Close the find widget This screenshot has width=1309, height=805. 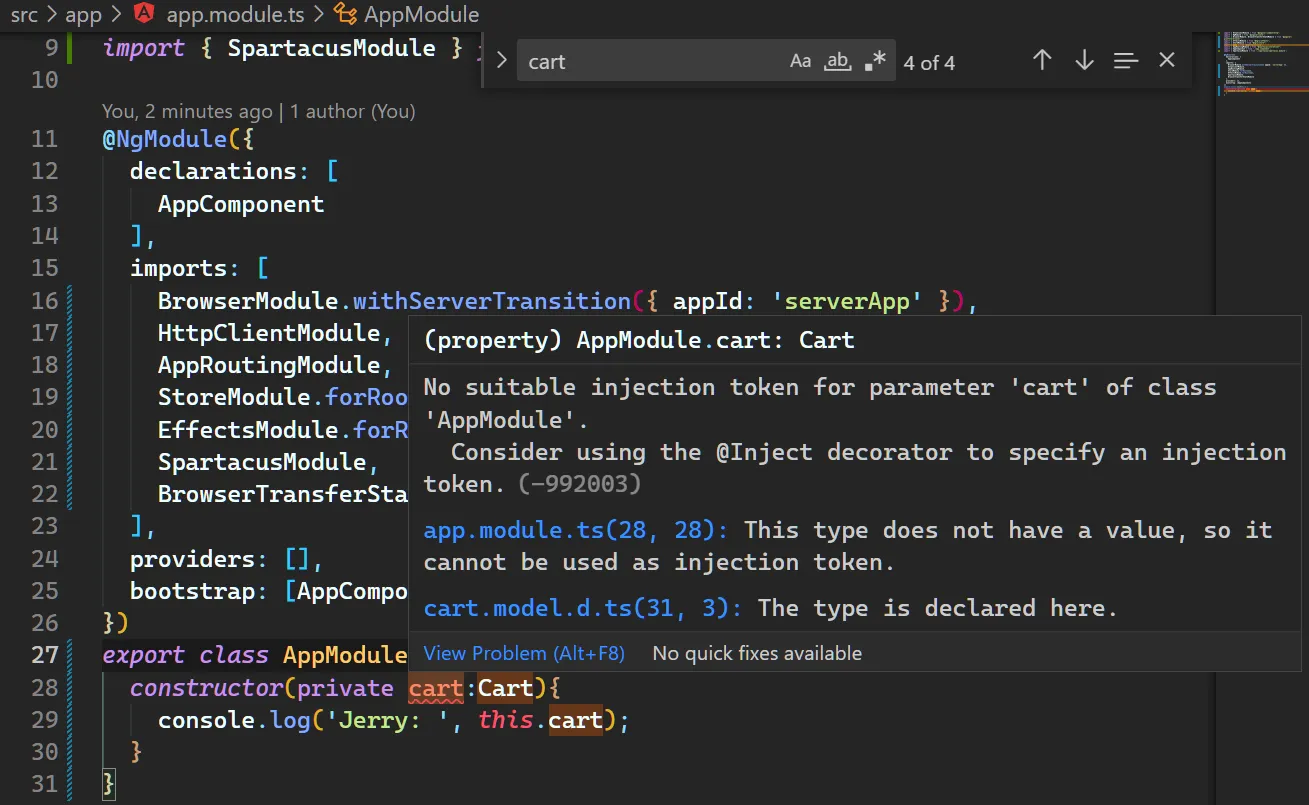click(1167, 61)
